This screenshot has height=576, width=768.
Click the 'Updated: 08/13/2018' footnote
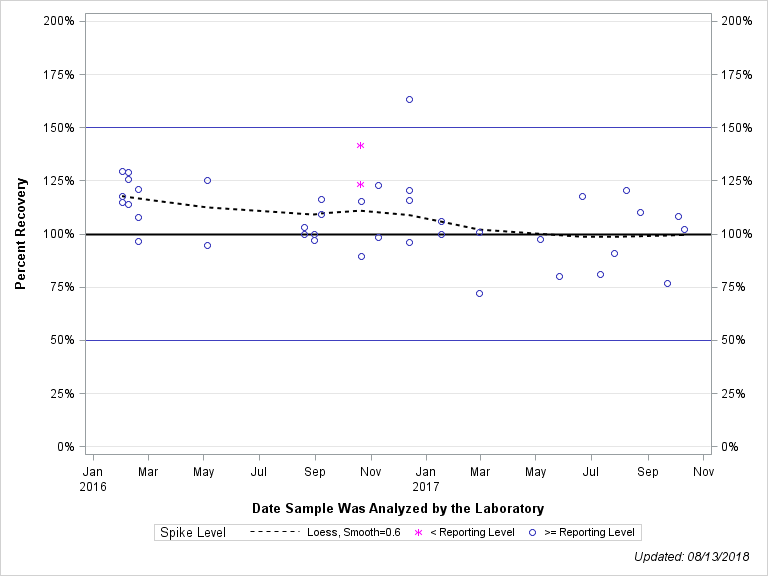tap(692, 557)
